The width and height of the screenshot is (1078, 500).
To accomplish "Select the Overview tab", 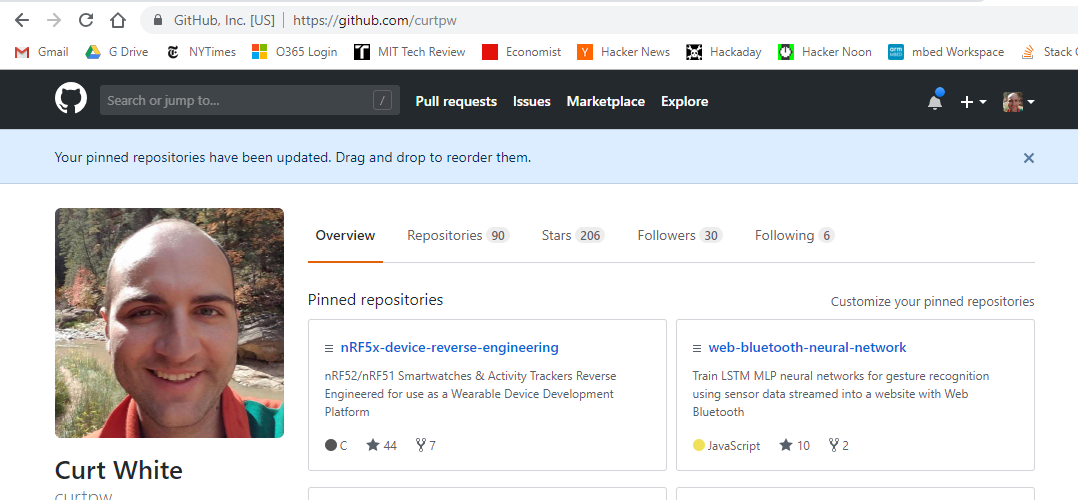I will click(x=345, y=235).
